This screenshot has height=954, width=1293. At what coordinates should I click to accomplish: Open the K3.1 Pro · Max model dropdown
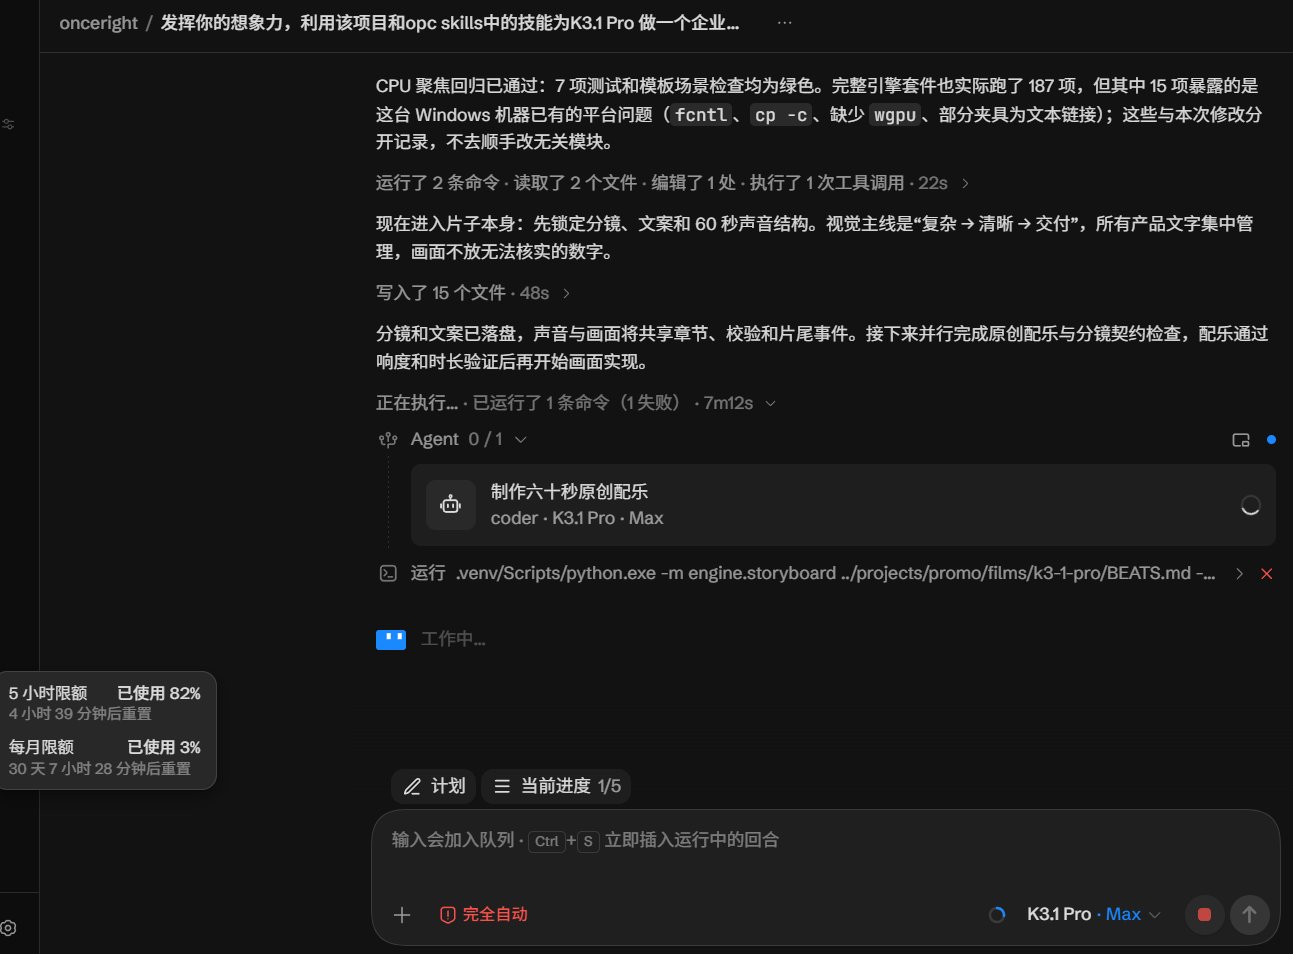point(1093,915)
